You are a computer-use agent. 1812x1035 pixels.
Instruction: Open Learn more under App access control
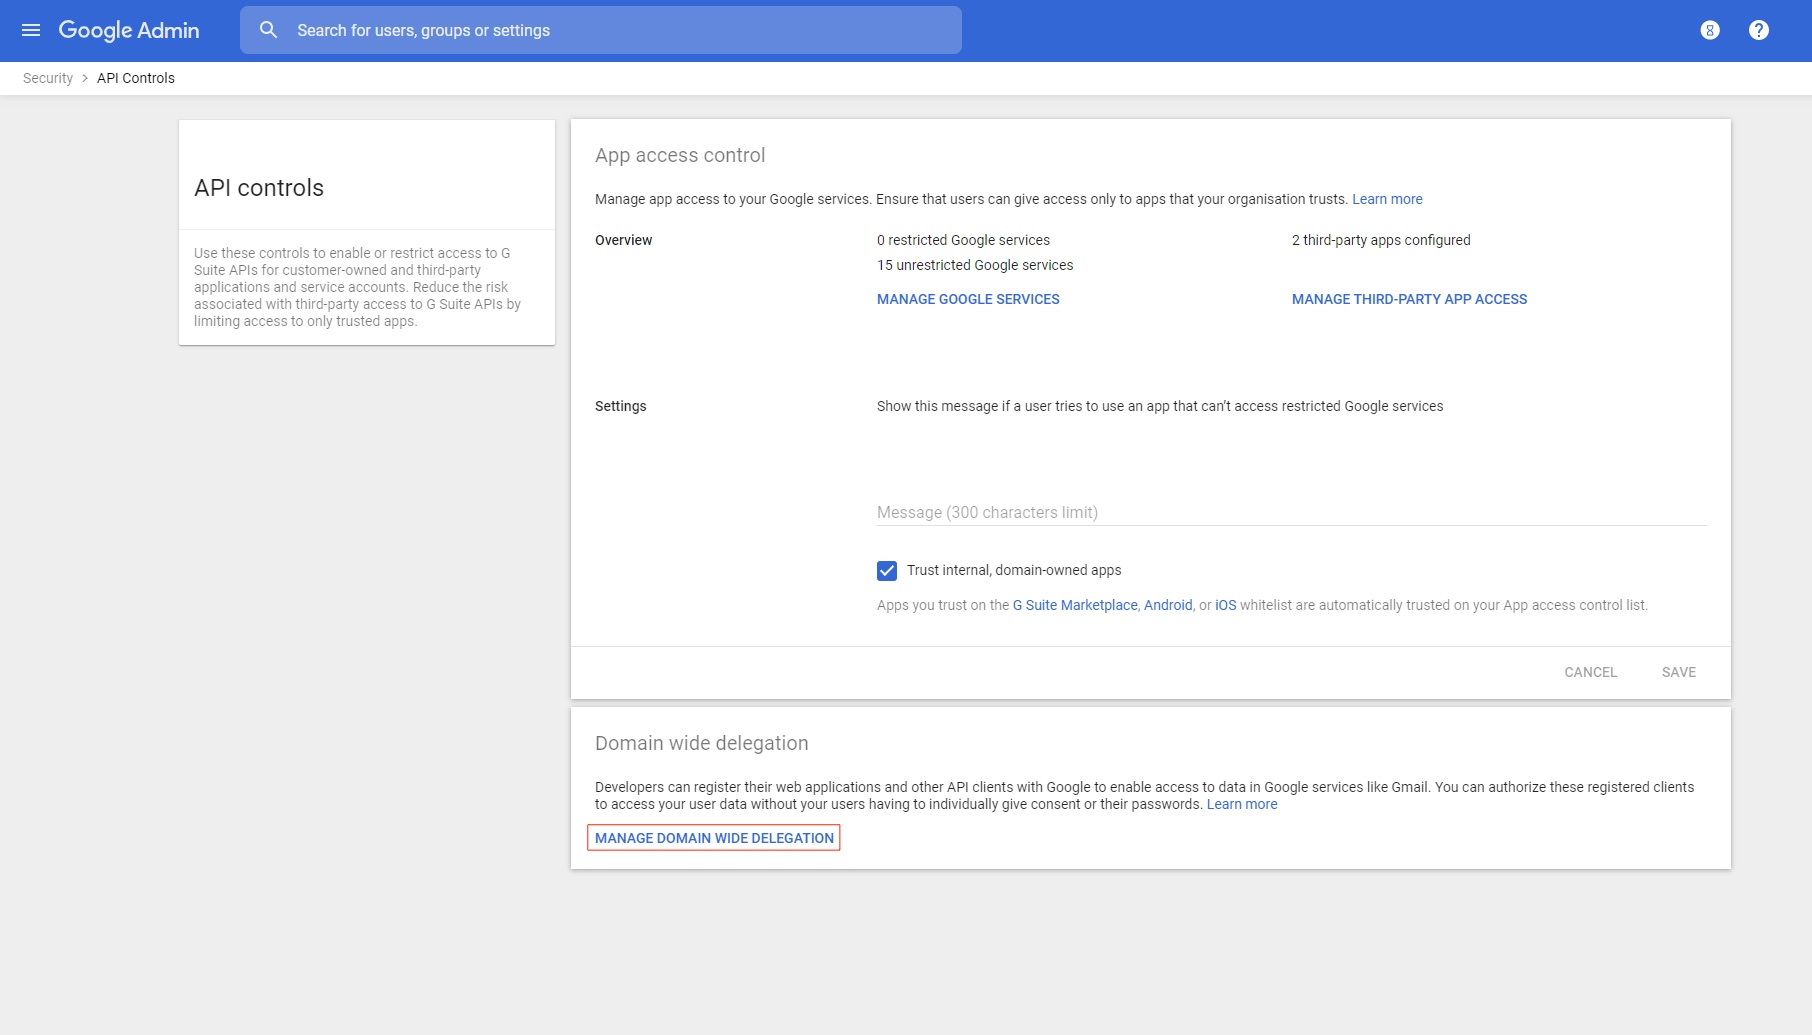click(1386, 199)
